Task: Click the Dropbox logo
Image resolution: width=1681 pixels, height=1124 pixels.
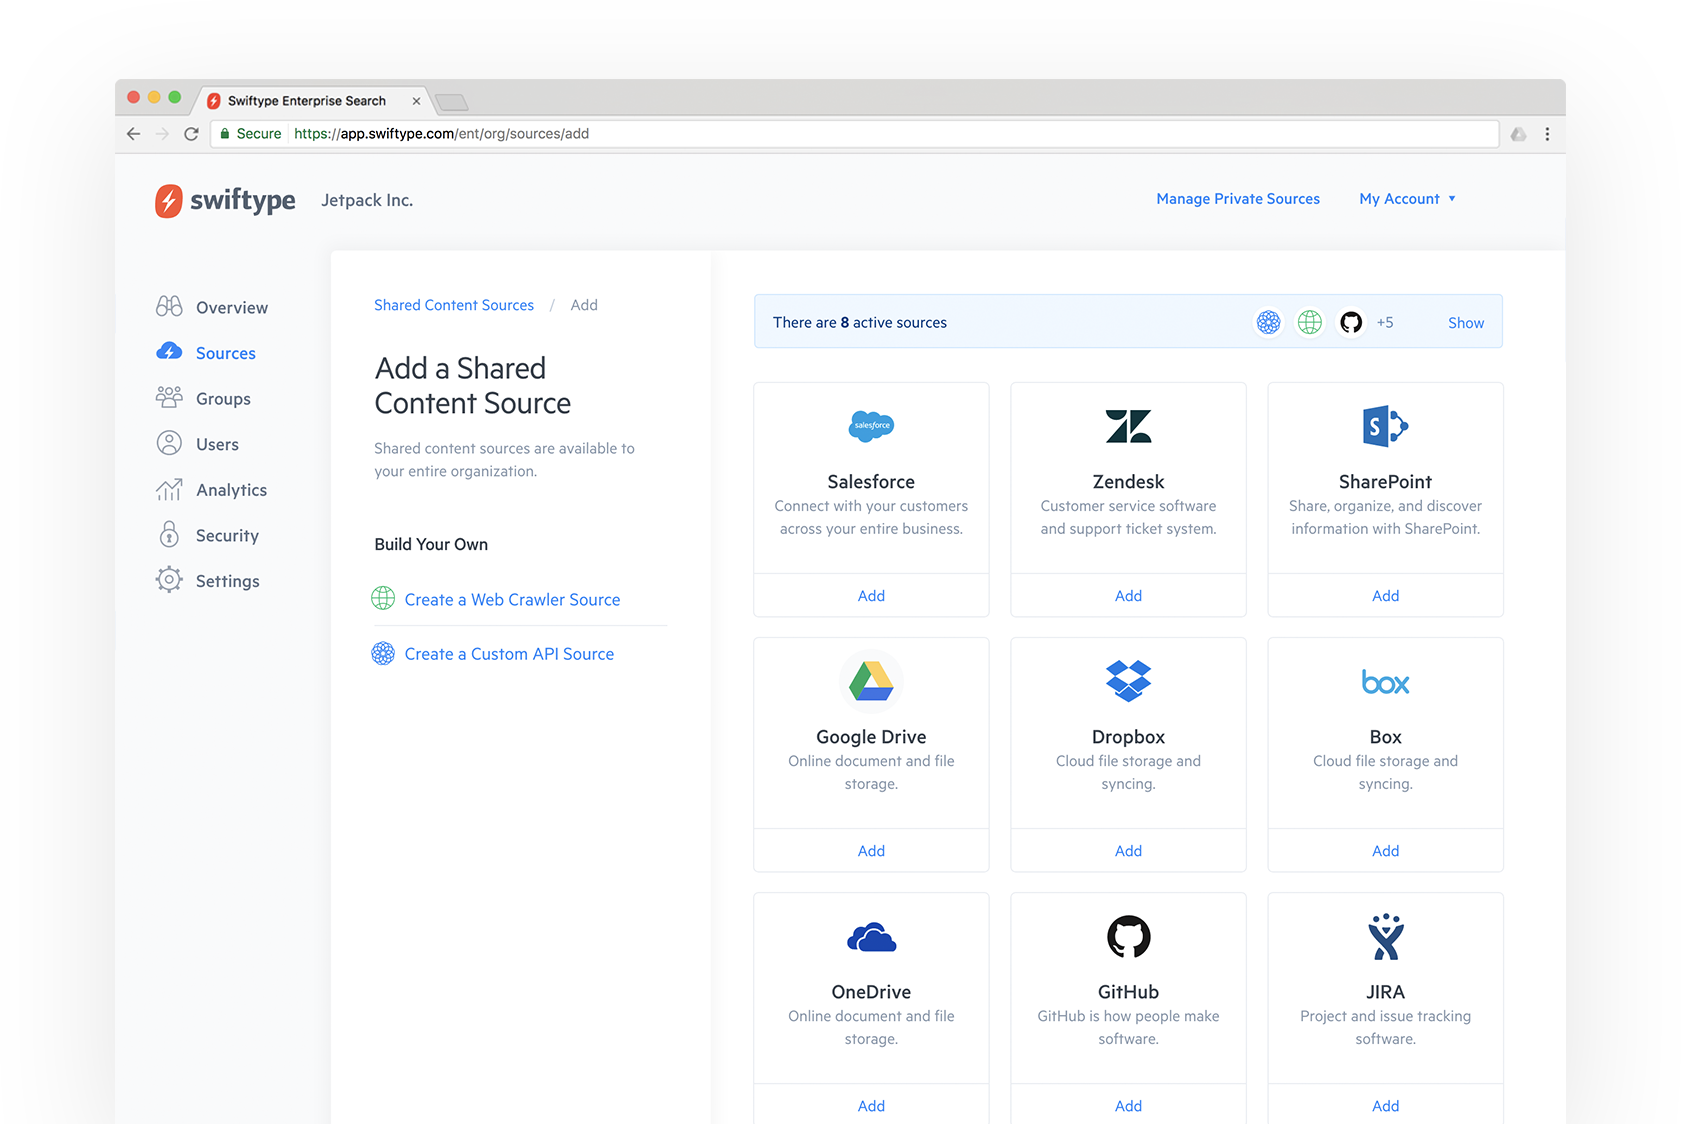Action: tap(1128, 681)
